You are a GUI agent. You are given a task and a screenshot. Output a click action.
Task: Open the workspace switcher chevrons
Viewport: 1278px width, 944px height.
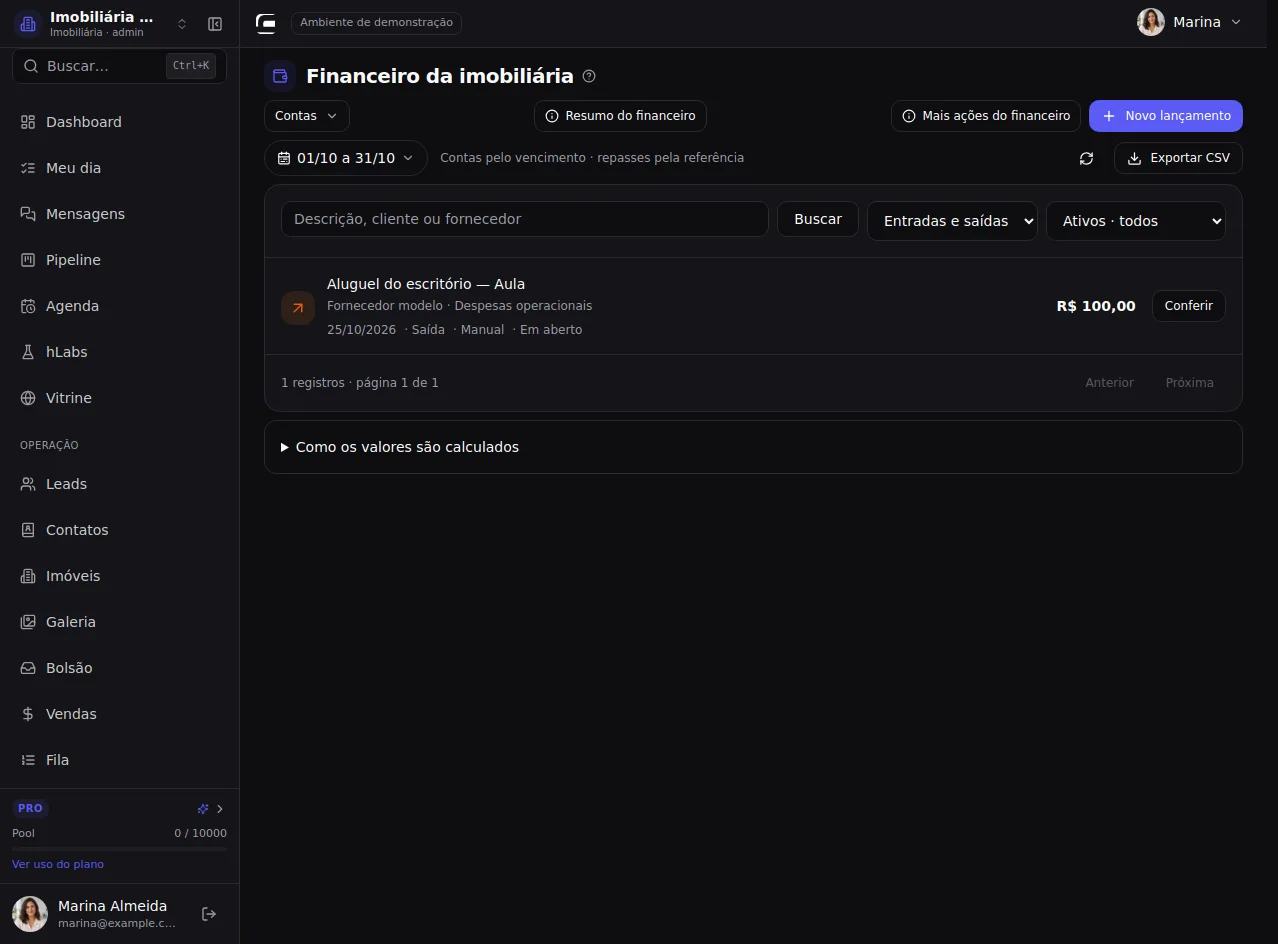point(182,24)
